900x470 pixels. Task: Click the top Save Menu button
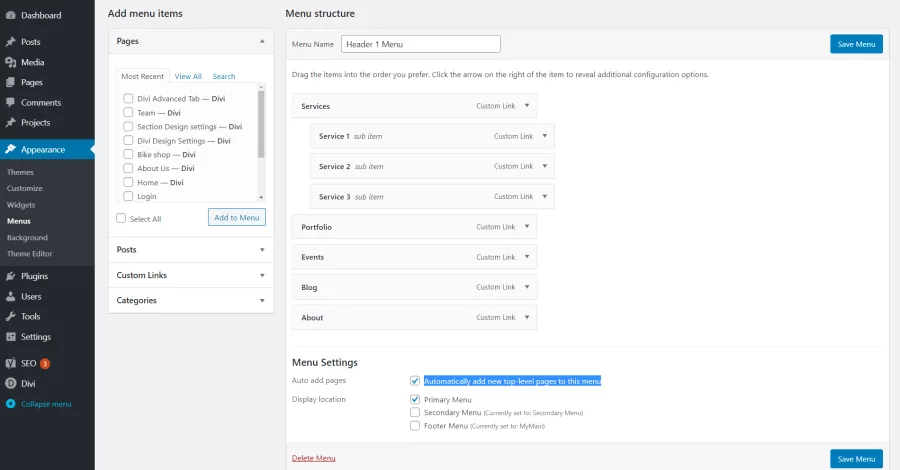pos(856,44)
